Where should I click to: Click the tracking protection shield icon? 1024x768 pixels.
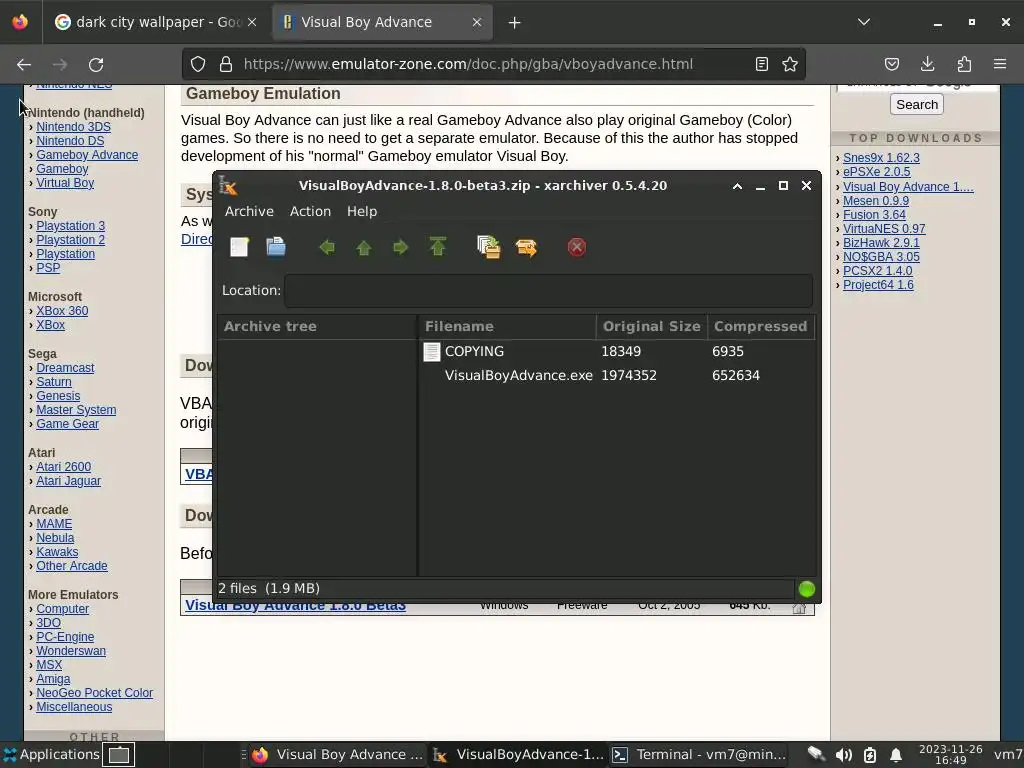pos(198,64)
